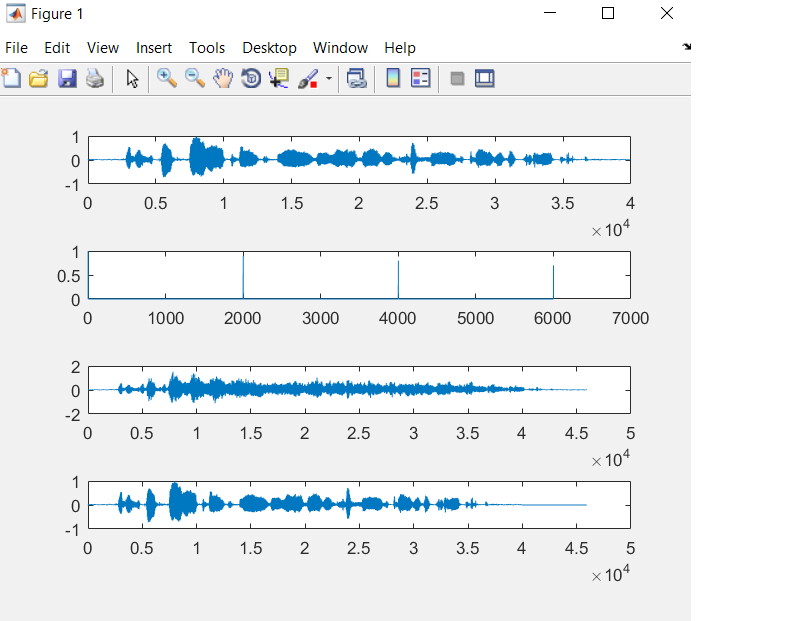Insert a colorbar with the toolbar icon
Image resolution: width=799 pixels, height=621 pixels.
pos(393,78)
